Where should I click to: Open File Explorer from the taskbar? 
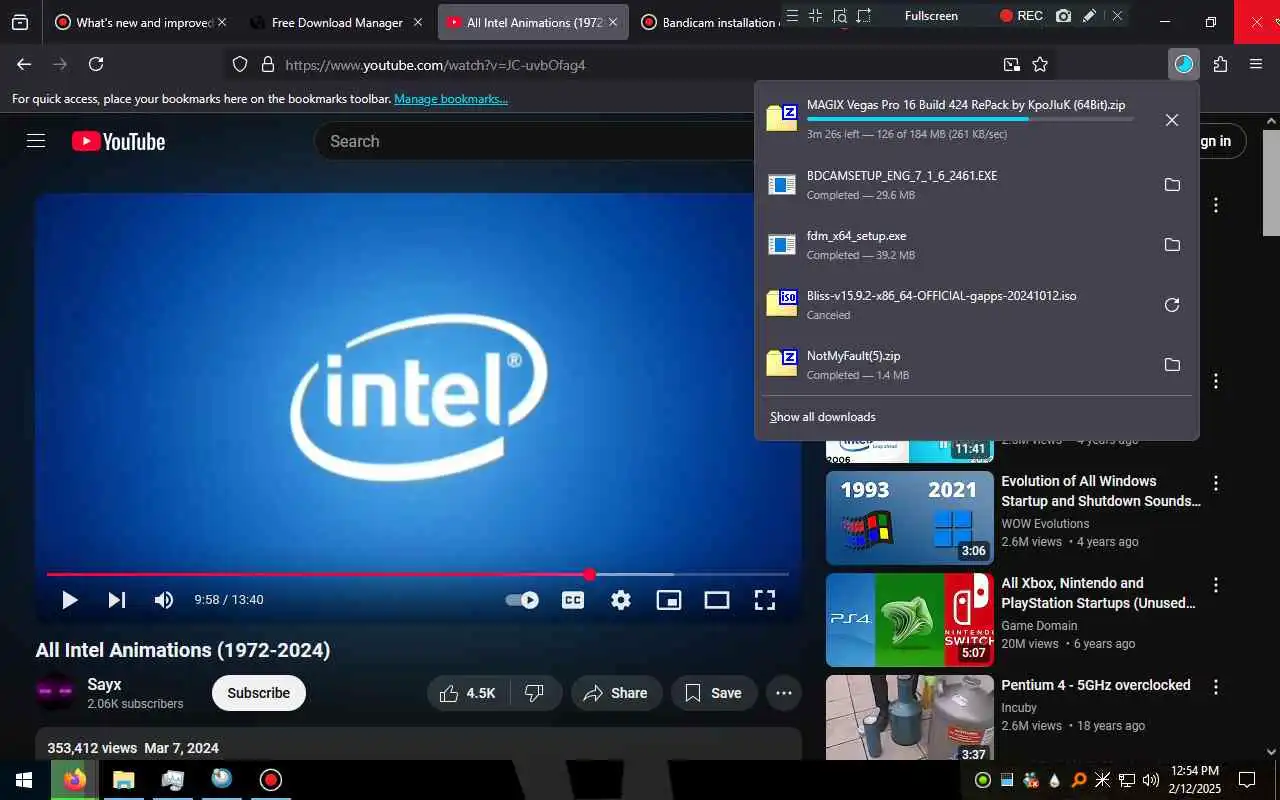pyautogui.click(x=123, y=780)
